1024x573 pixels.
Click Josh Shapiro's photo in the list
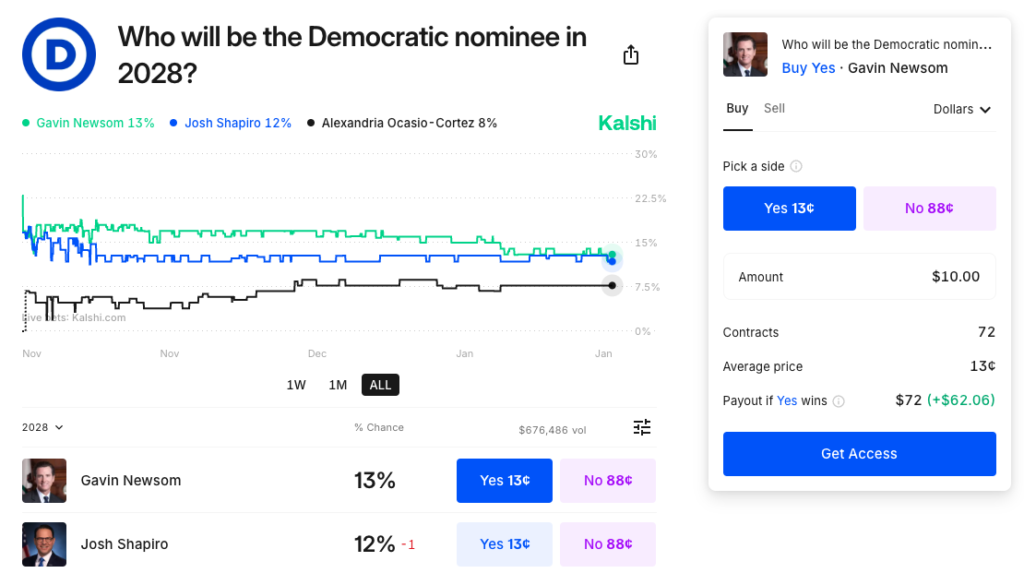coord(44,544)
